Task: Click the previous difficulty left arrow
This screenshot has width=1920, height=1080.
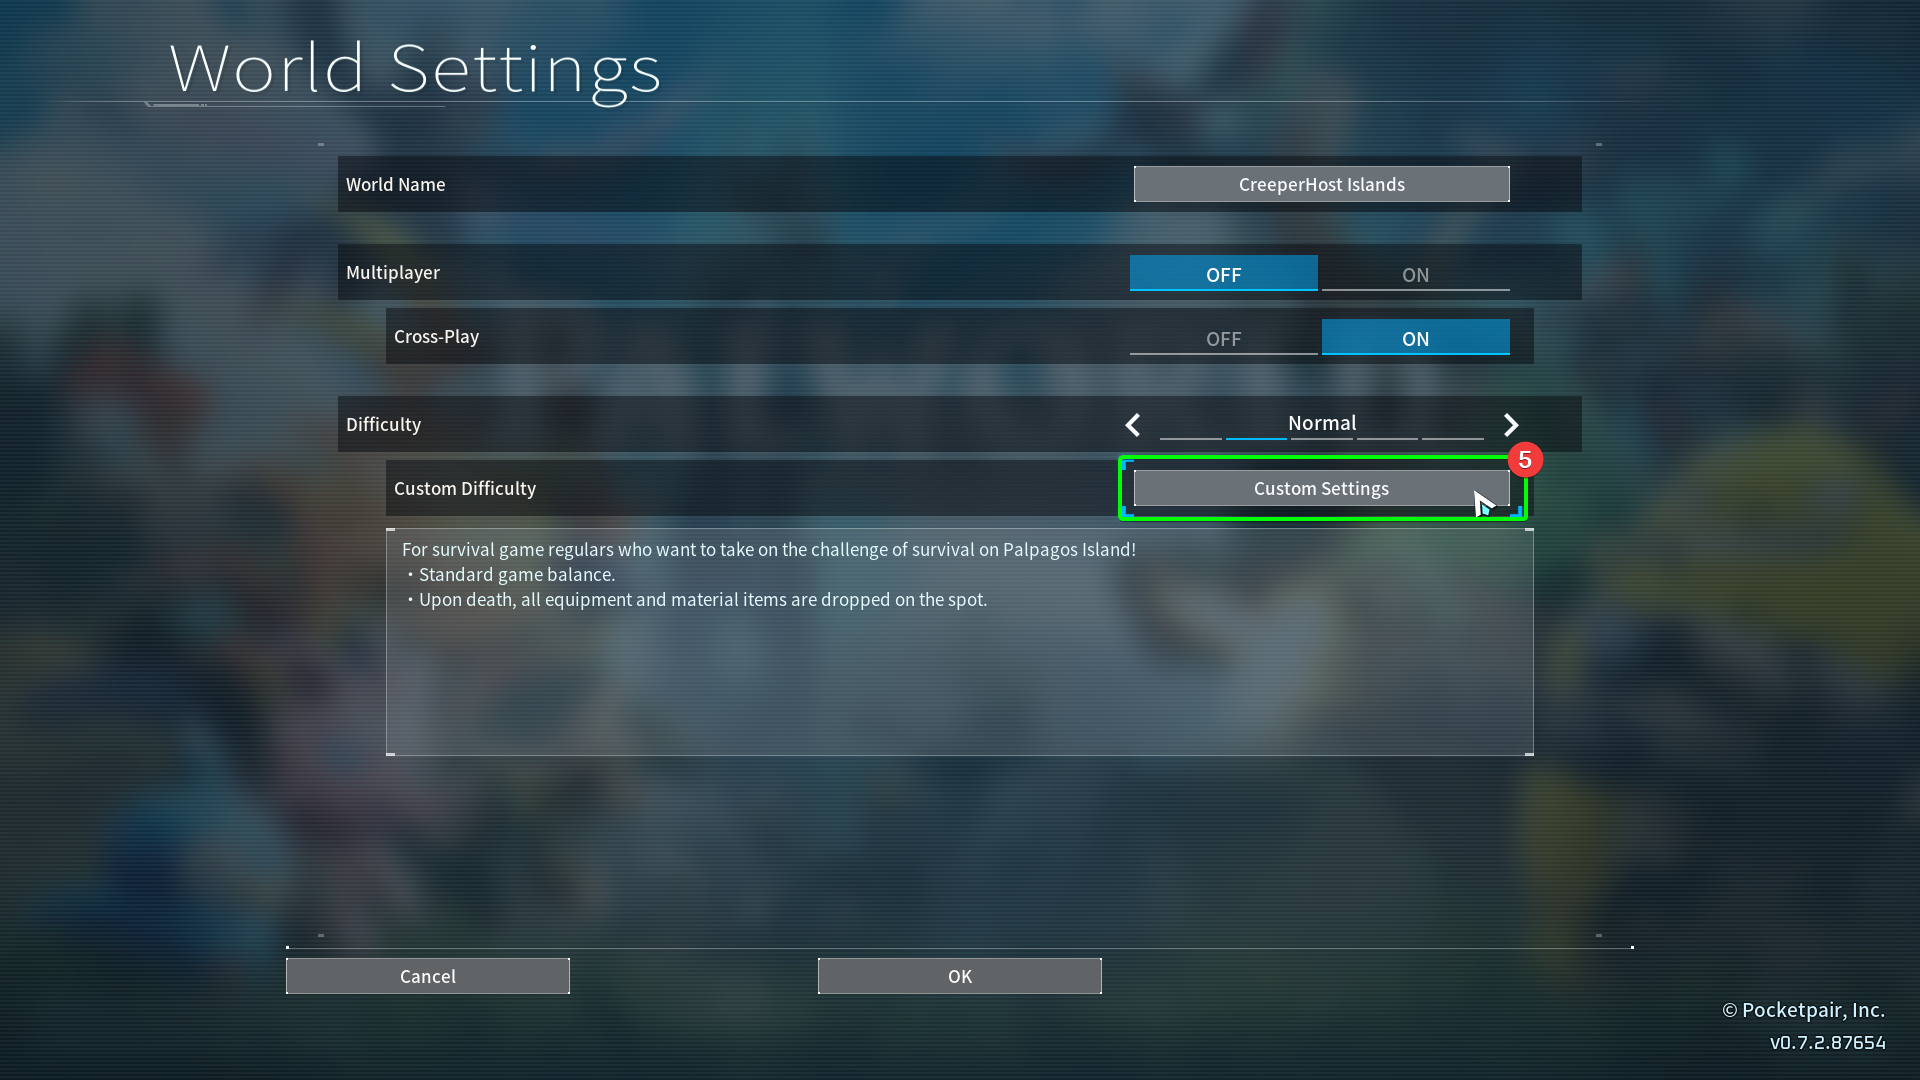Action: coord(1133,425)
